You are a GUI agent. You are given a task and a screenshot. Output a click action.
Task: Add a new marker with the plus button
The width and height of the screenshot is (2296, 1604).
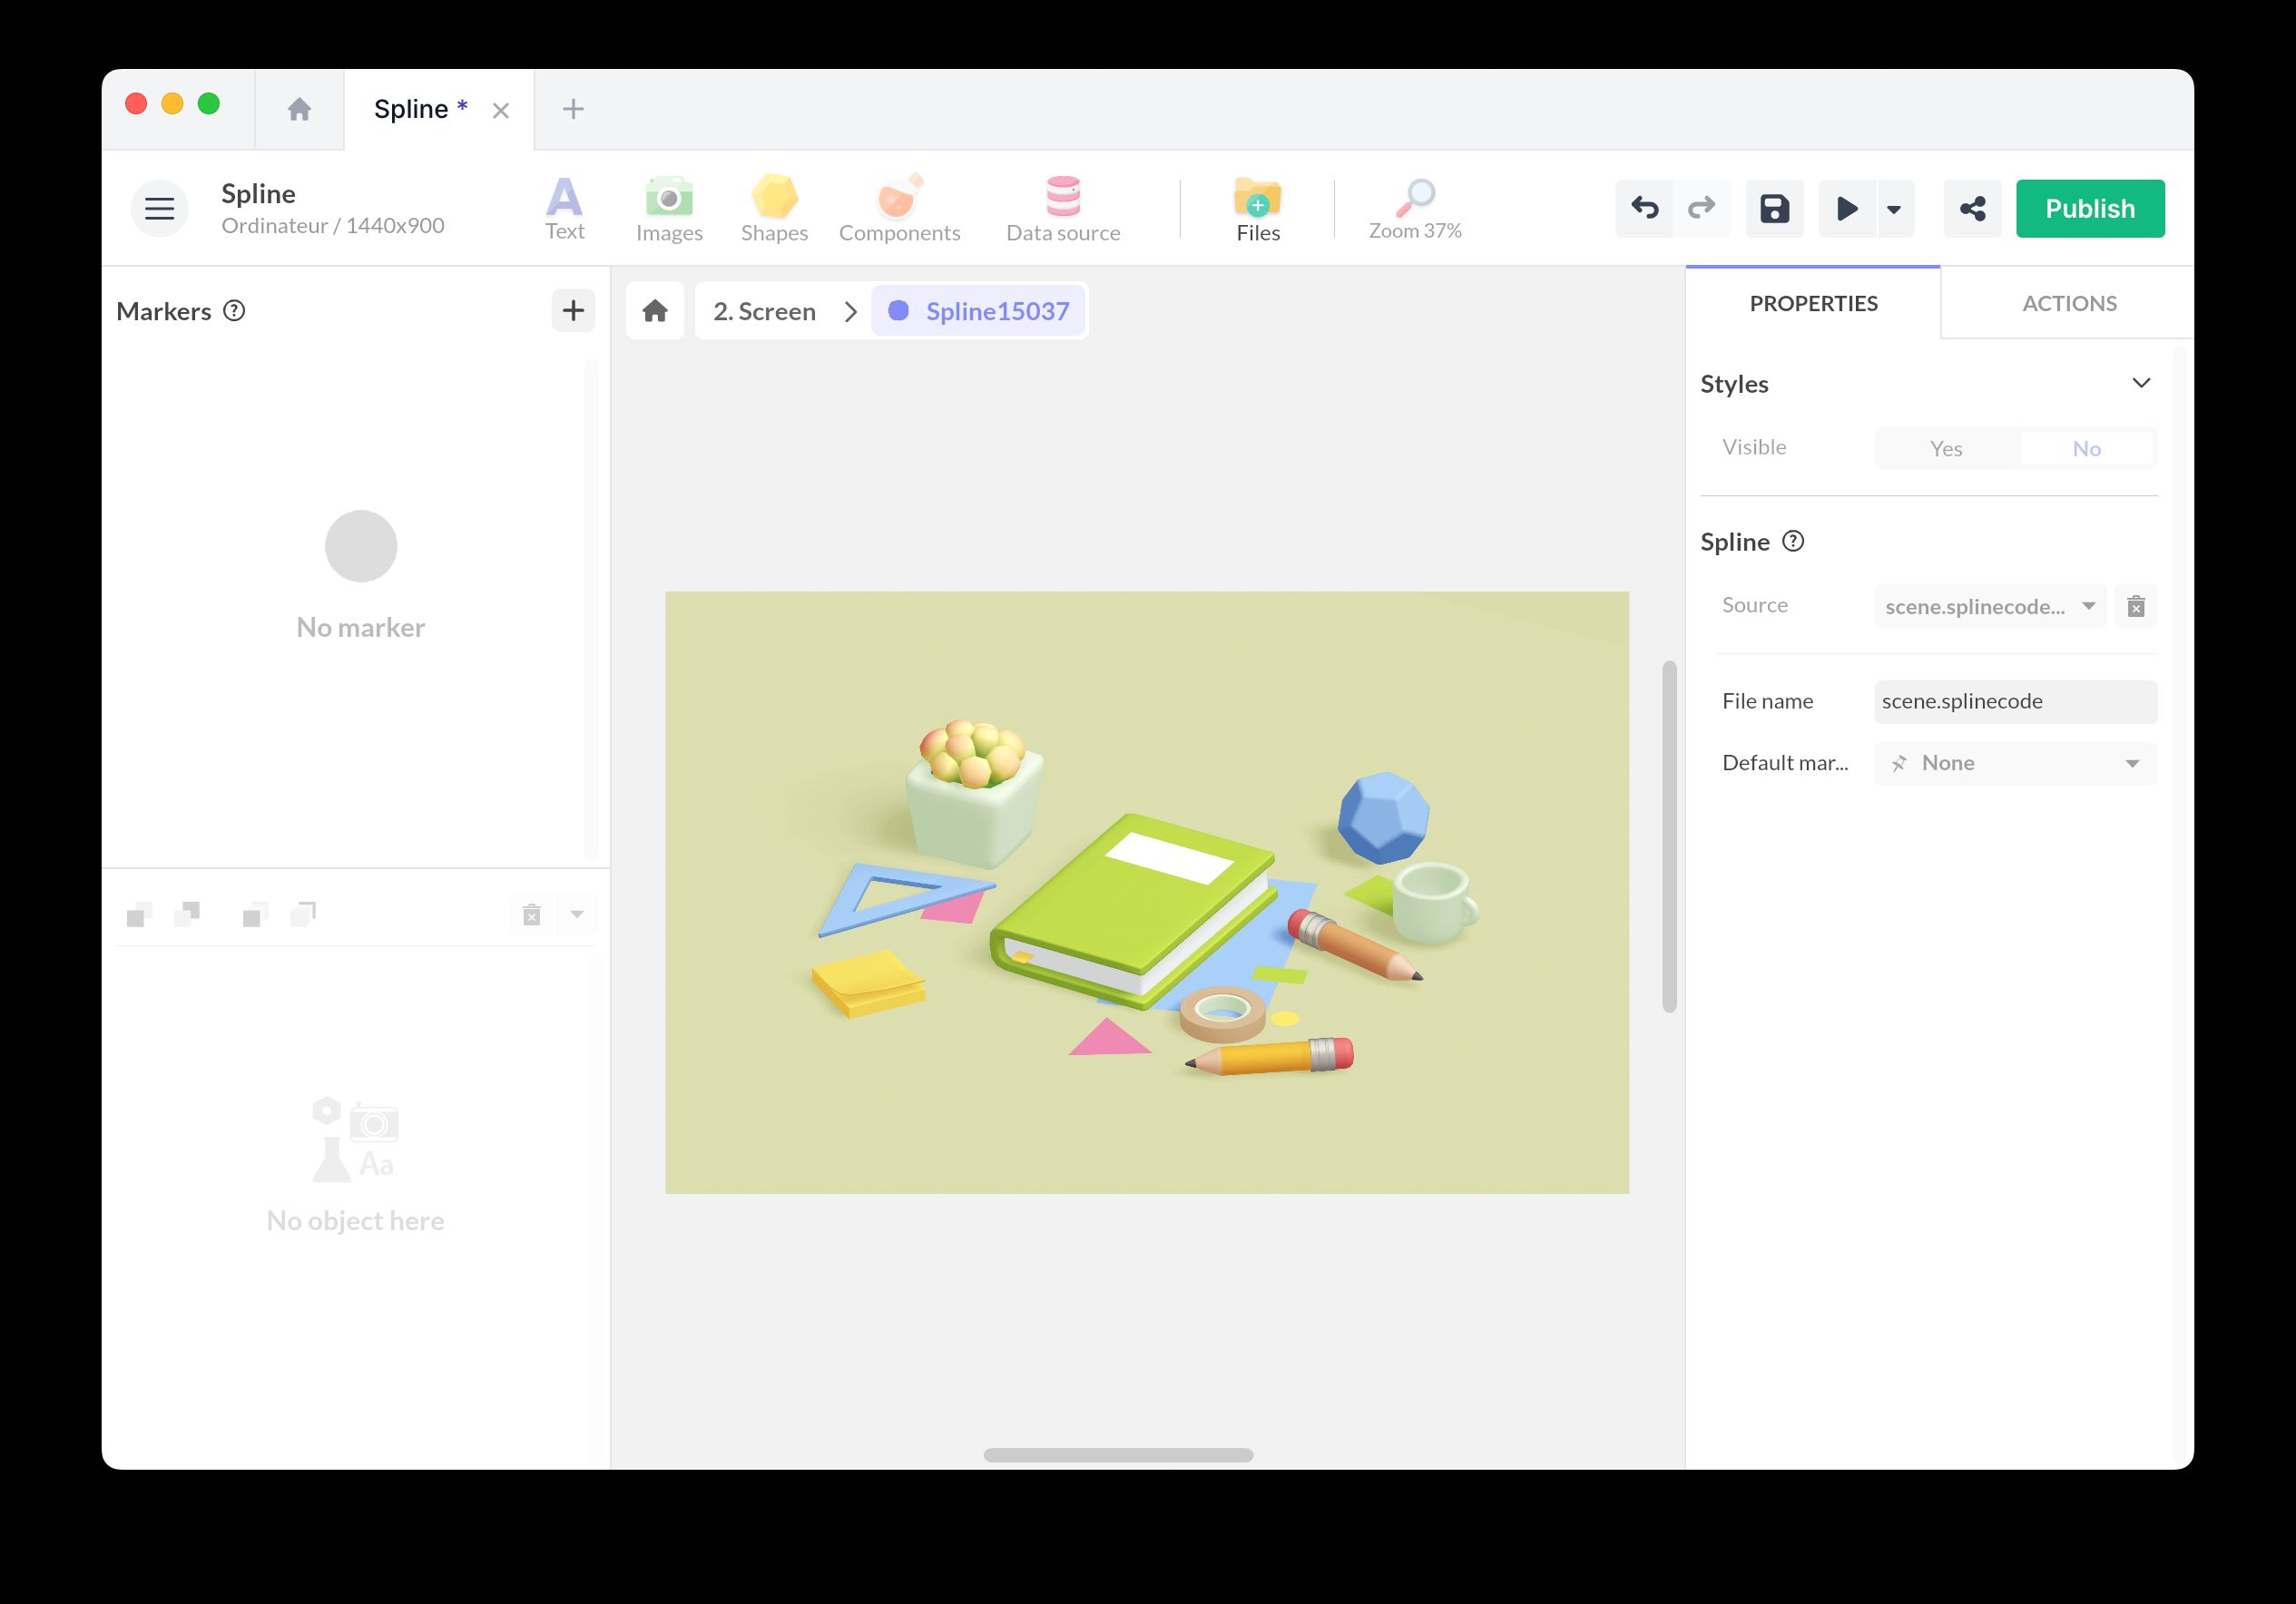[x=573, y=311]
